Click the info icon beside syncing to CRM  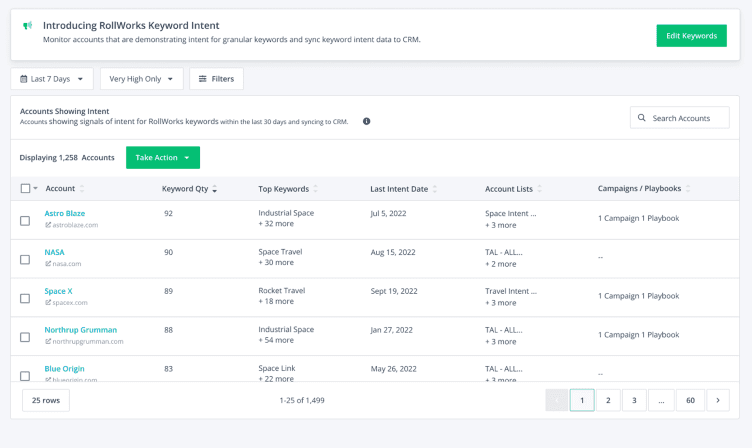tap(366, 121)
